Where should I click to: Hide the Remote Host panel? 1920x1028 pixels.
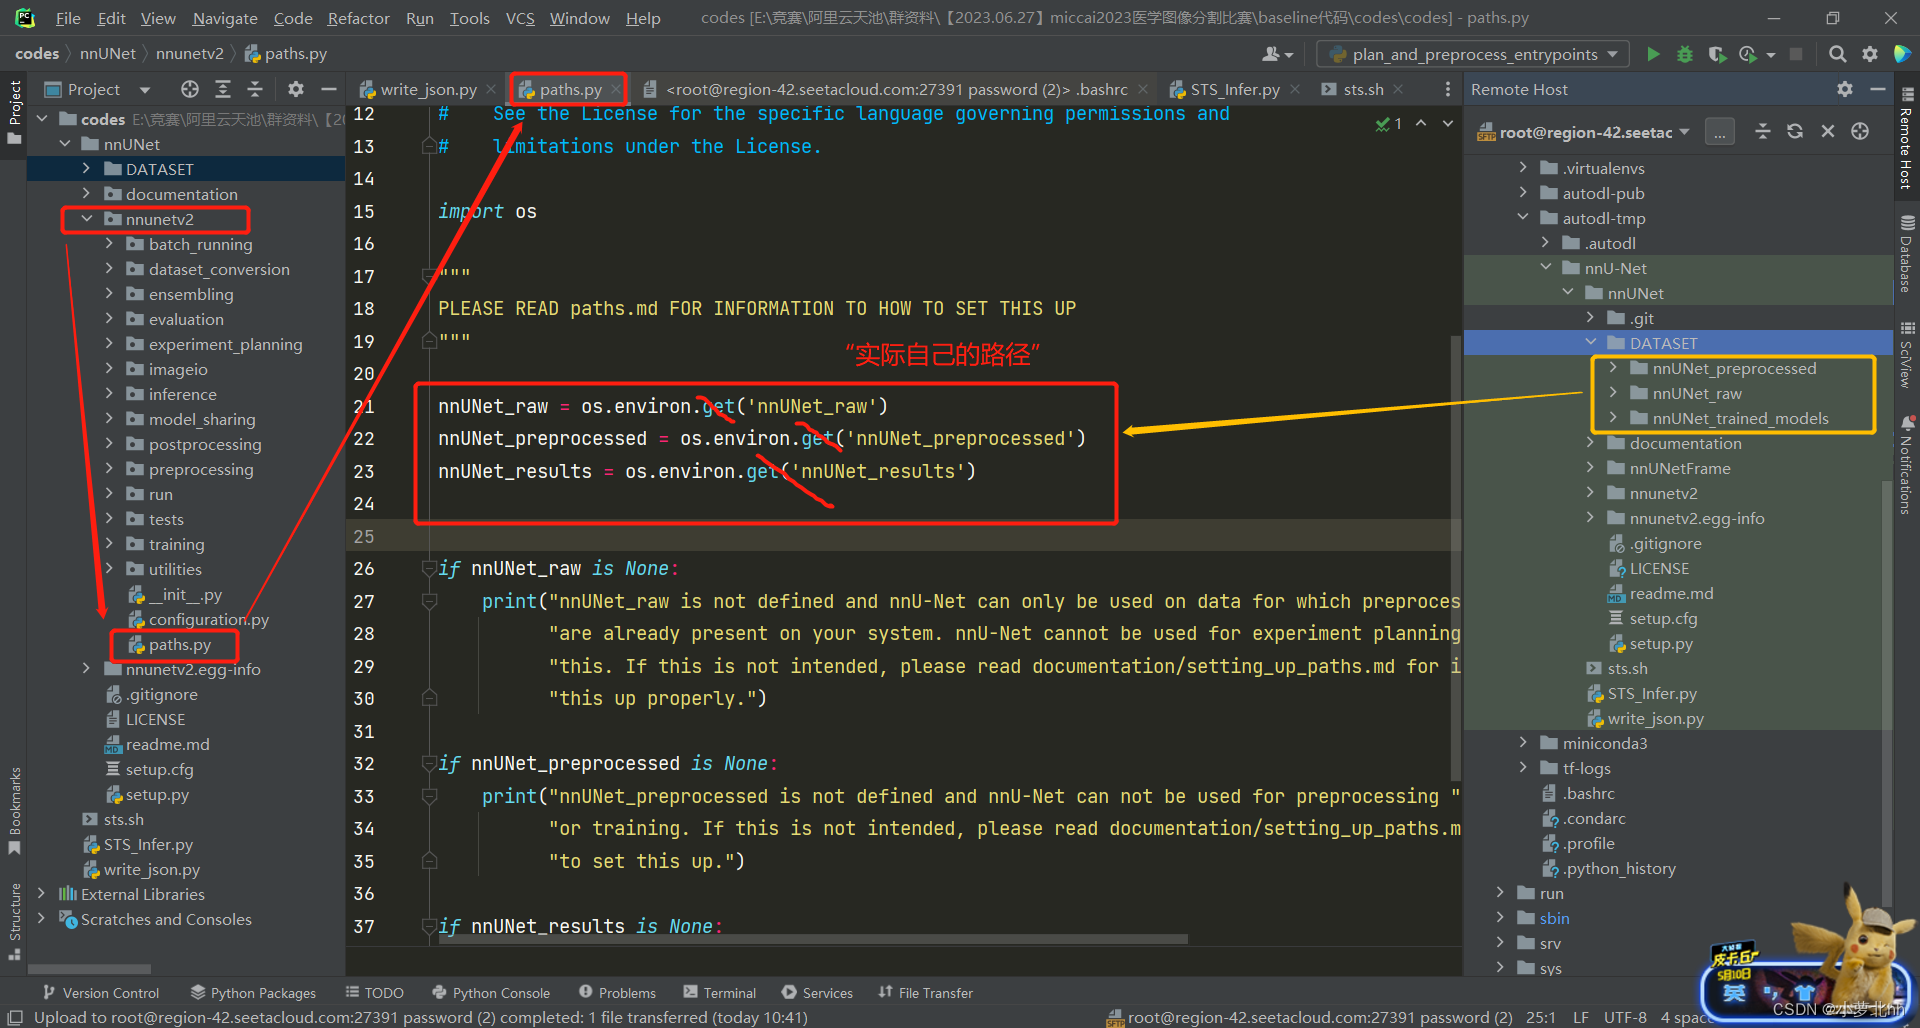pos(1878,89)
